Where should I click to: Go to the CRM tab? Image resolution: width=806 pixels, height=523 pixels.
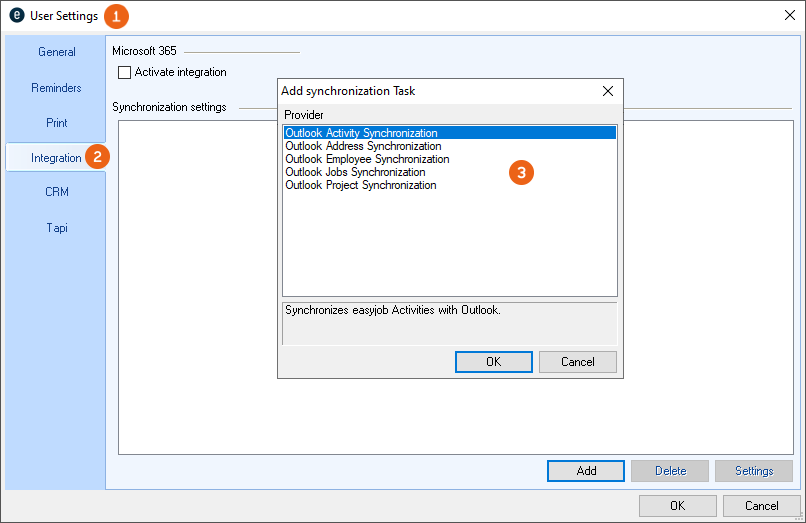point(57,192)
